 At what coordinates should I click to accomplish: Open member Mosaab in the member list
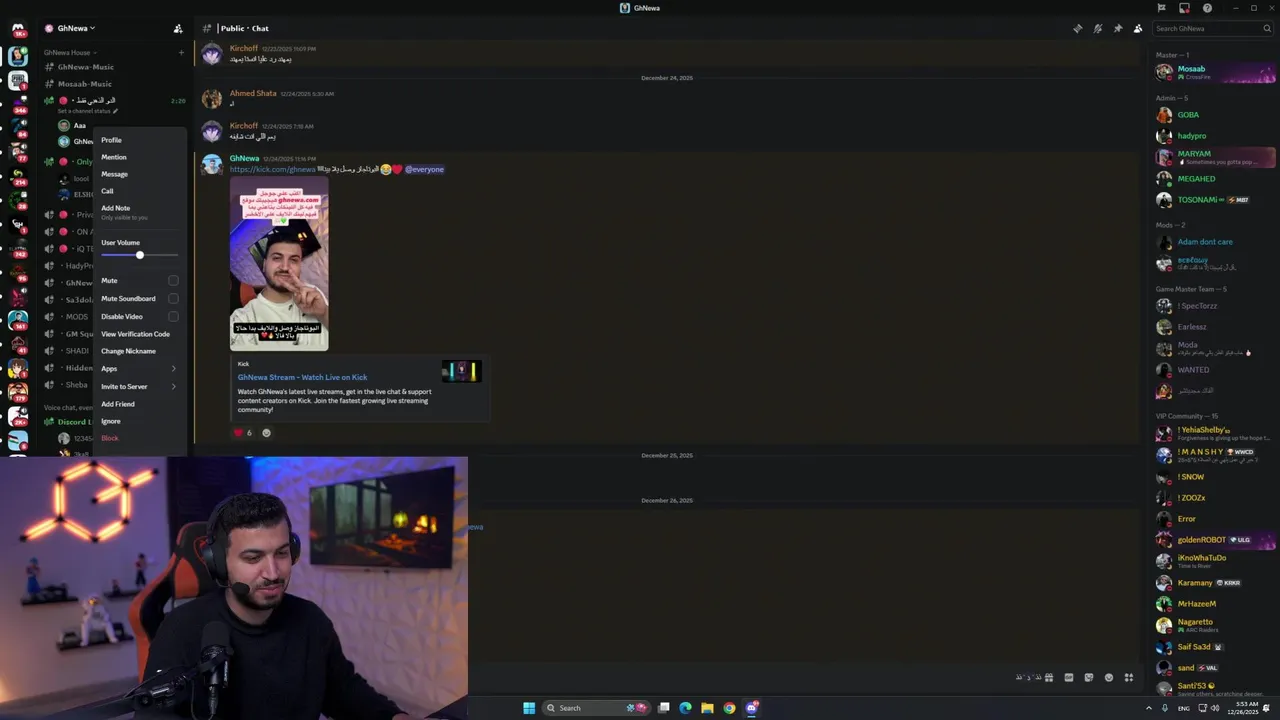[x=1214, y=72]
